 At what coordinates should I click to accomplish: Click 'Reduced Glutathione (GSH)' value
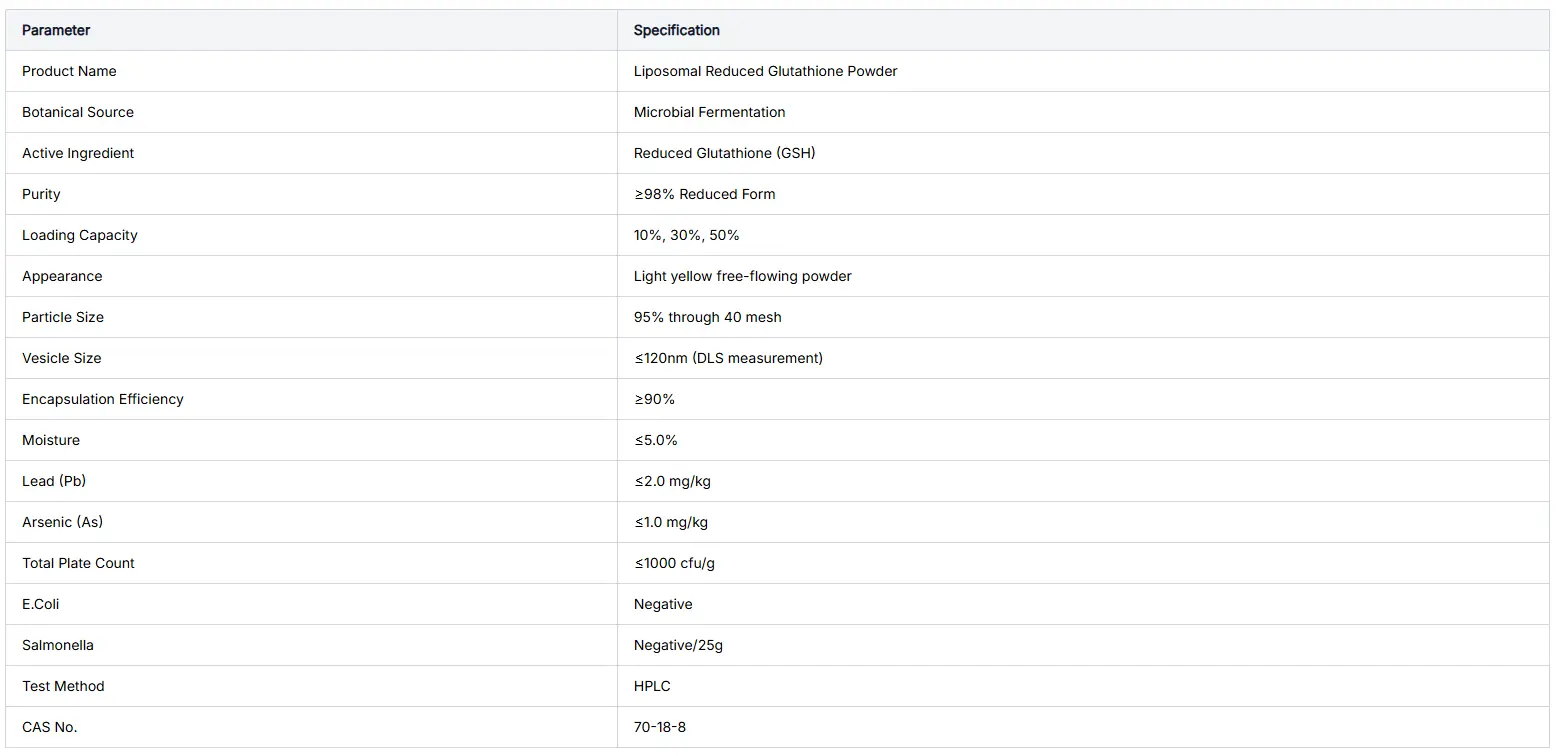(x=724, y=153)
